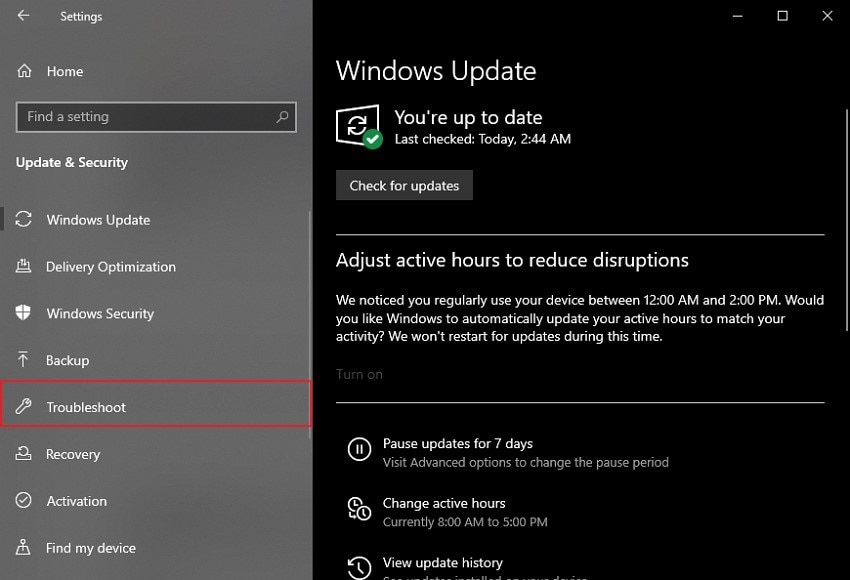Click the 'Windows Update' page title
Screen dimensions: 850x580
(436, 71)
